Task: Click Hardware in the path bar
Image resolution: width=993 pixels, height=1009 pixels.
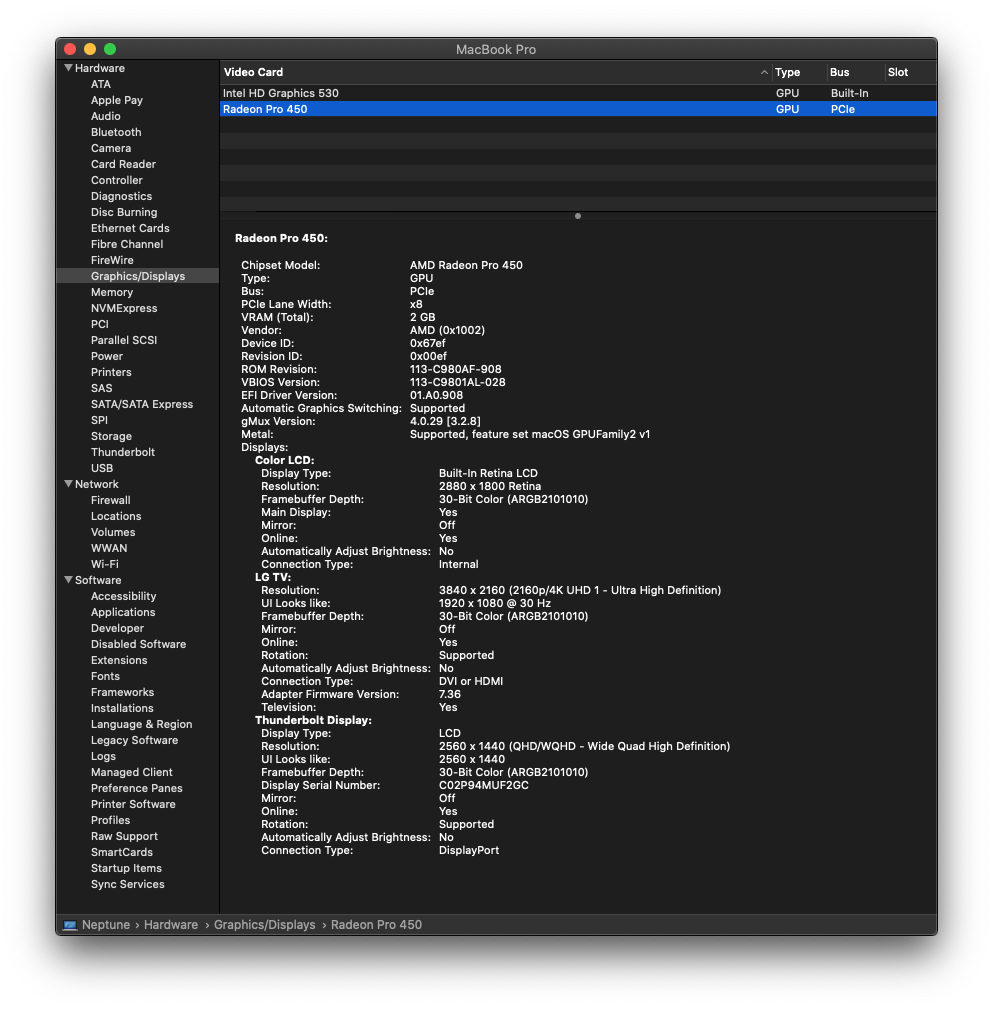Action: coord(171,925)
